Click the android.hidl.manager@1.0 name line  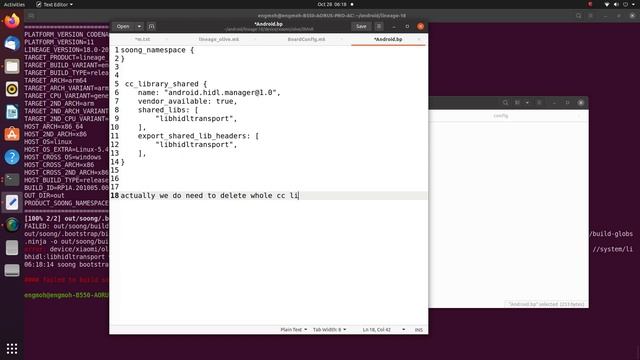click(209, 93)
